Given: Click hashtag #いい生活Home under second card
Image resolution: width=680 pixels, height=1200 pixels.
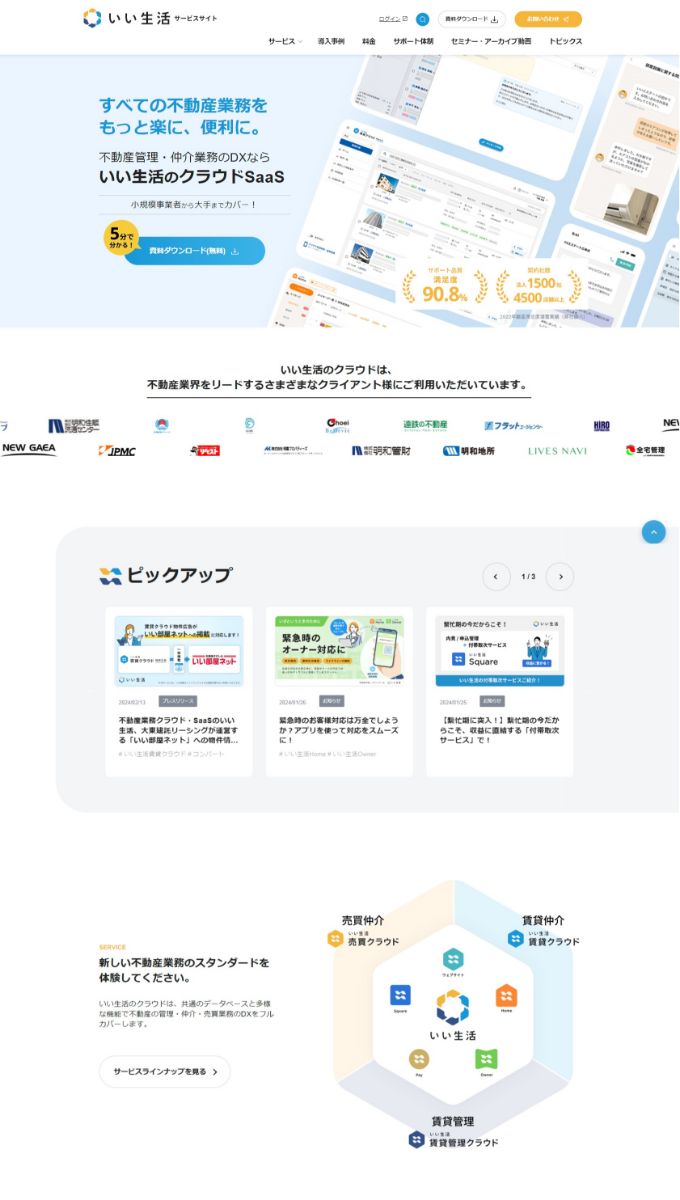Looking at the screenshot, I should point(303,754).
